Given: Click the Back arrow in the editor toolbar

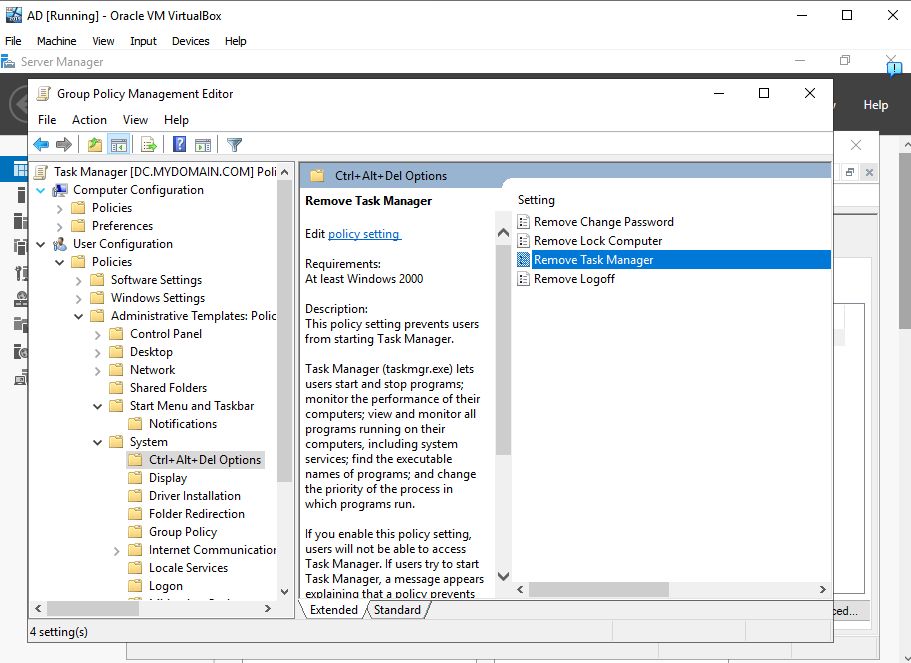Looking at the screenshot, I should 41,144.
